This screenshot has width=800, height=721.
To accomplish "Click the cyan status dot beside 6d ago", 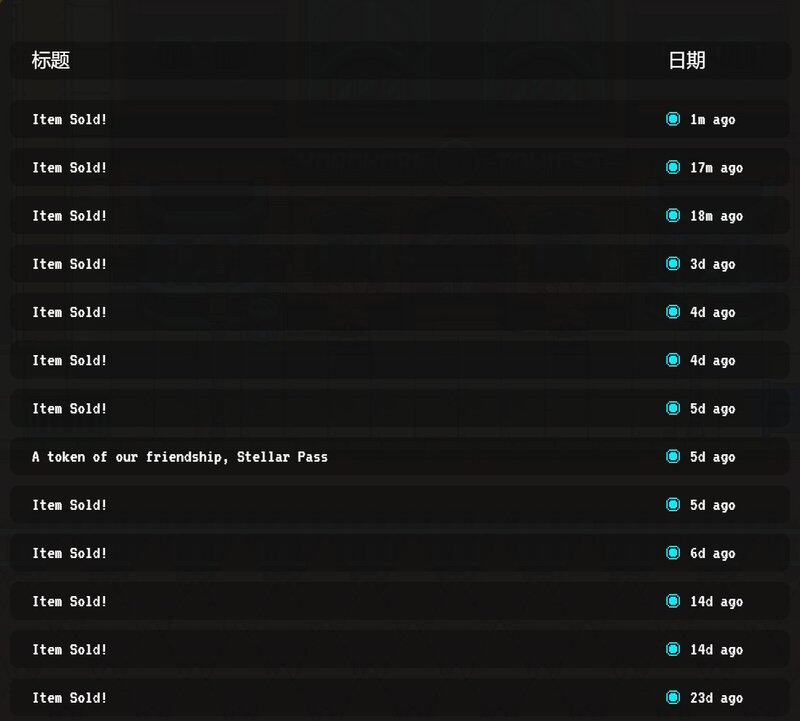I will tap(673, 553).
